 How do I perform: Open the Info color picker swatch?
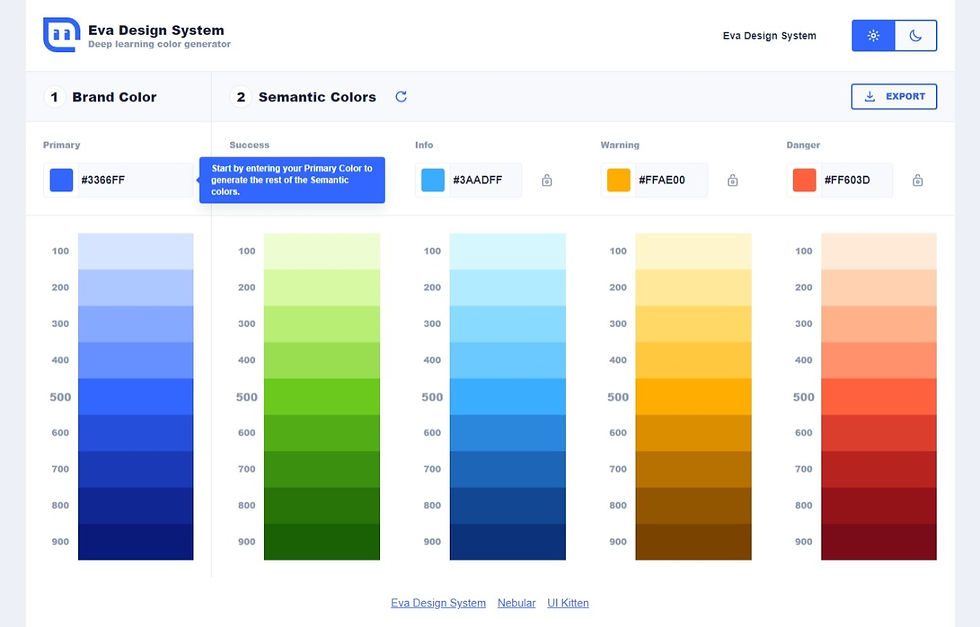432,180
